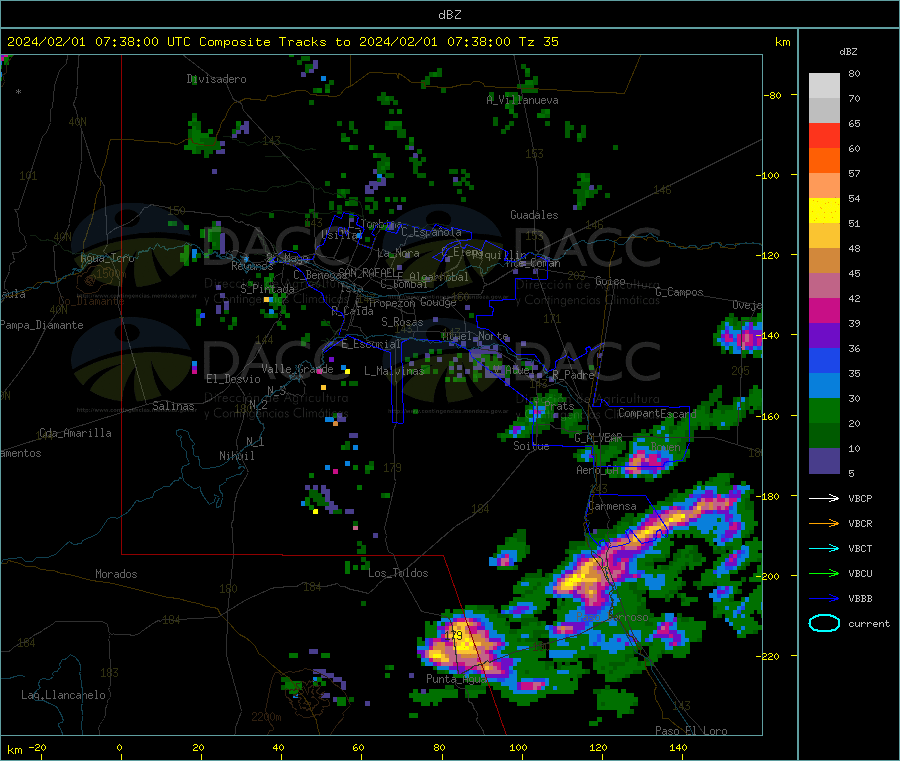Click the yellow 54 dBZ color swatch
The image size is (900, 761).
tap(824, 211)
